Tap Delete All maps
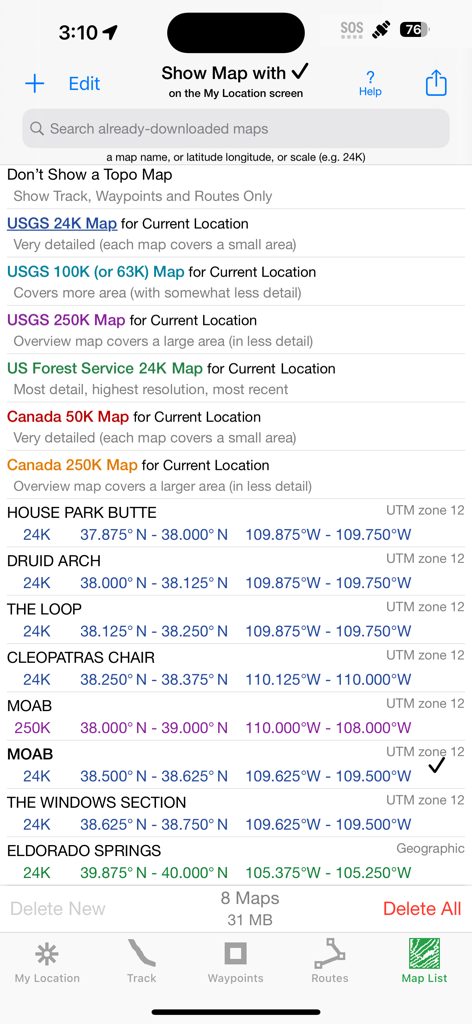The width and height of the screenshot is (472, 1024). point(422,908)
